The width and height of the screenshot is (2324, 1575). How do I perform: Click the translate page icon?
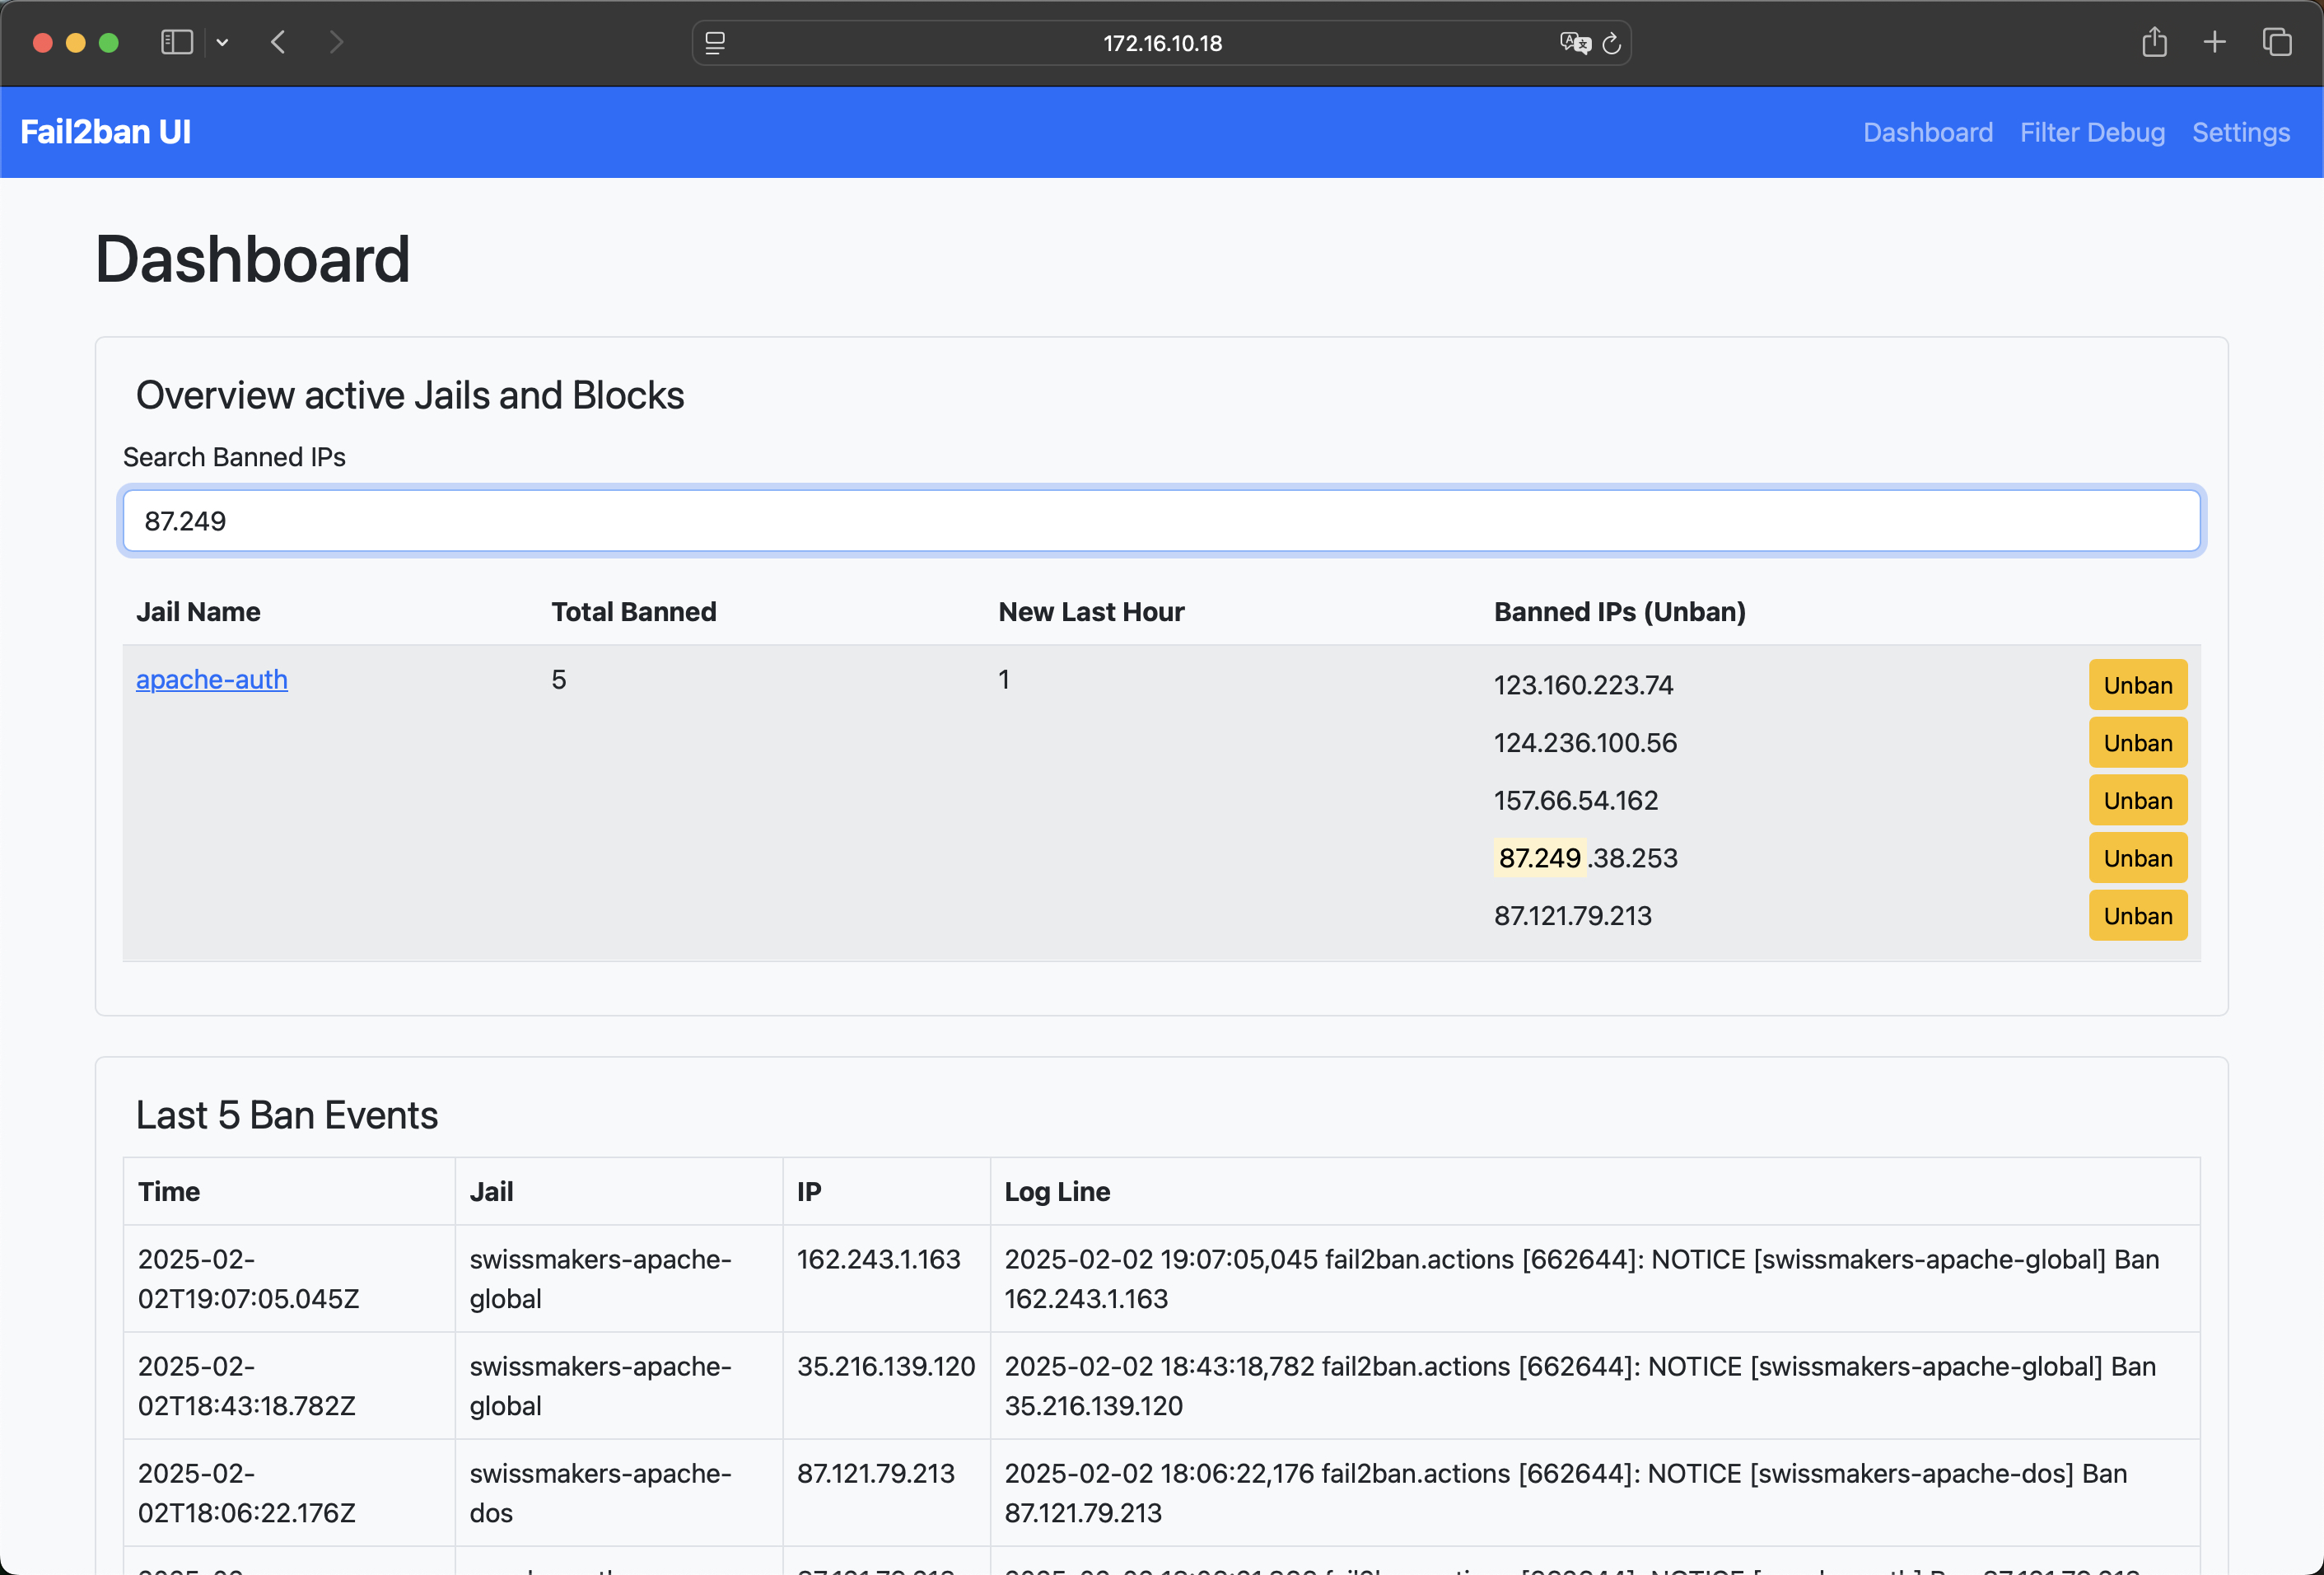tap(1574, 43)
